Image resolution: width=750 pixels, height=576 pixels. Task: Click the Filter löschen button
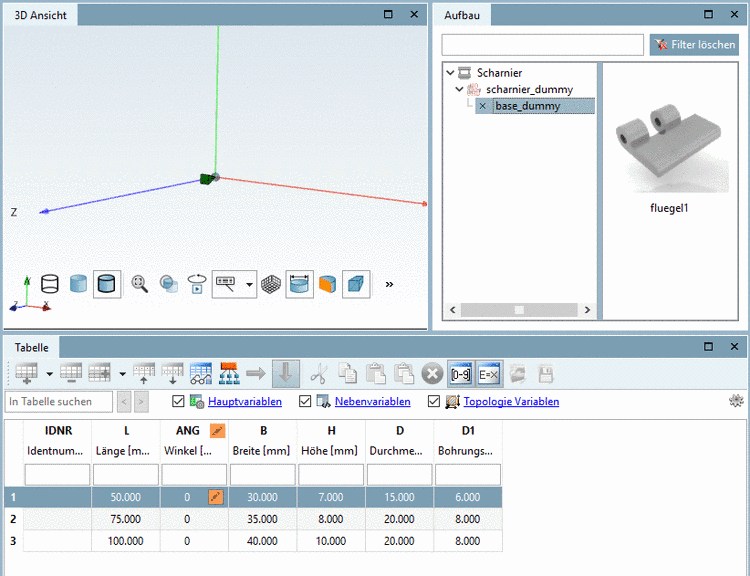pyautogui.click(x=694, y=45)
